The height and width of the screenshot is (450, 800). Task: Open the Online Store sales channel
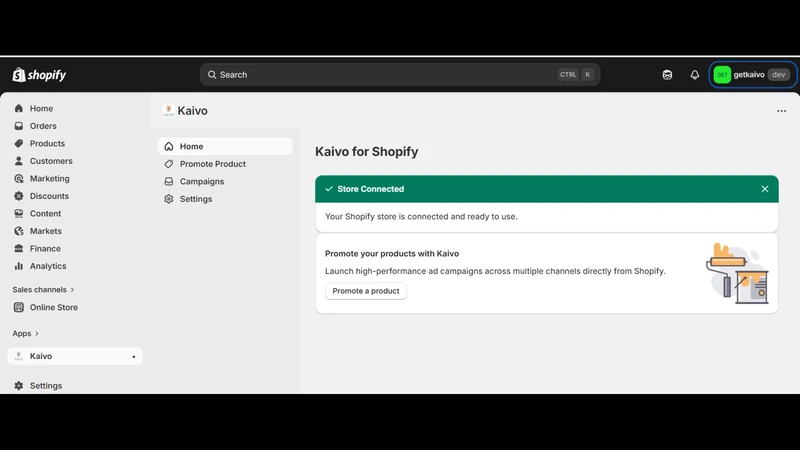54,307
